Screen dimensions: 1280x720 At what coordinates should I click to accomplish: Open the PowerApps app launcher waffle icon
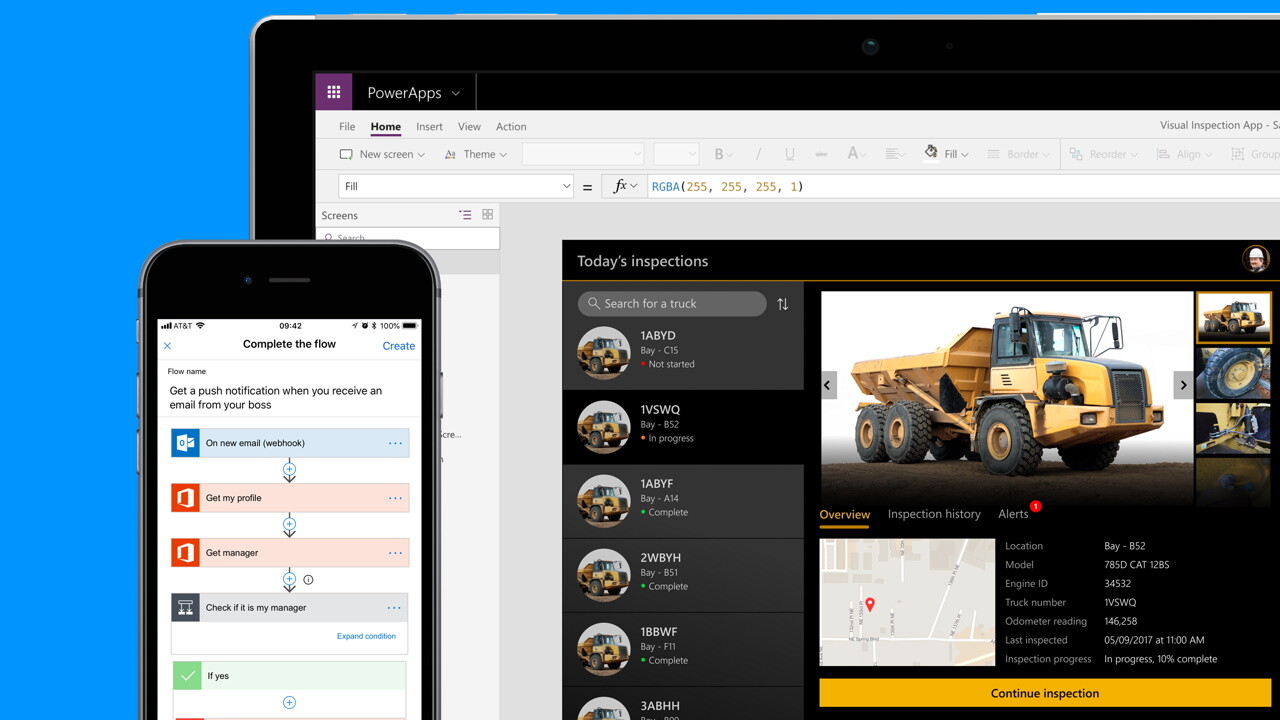(x=334, y=92)
